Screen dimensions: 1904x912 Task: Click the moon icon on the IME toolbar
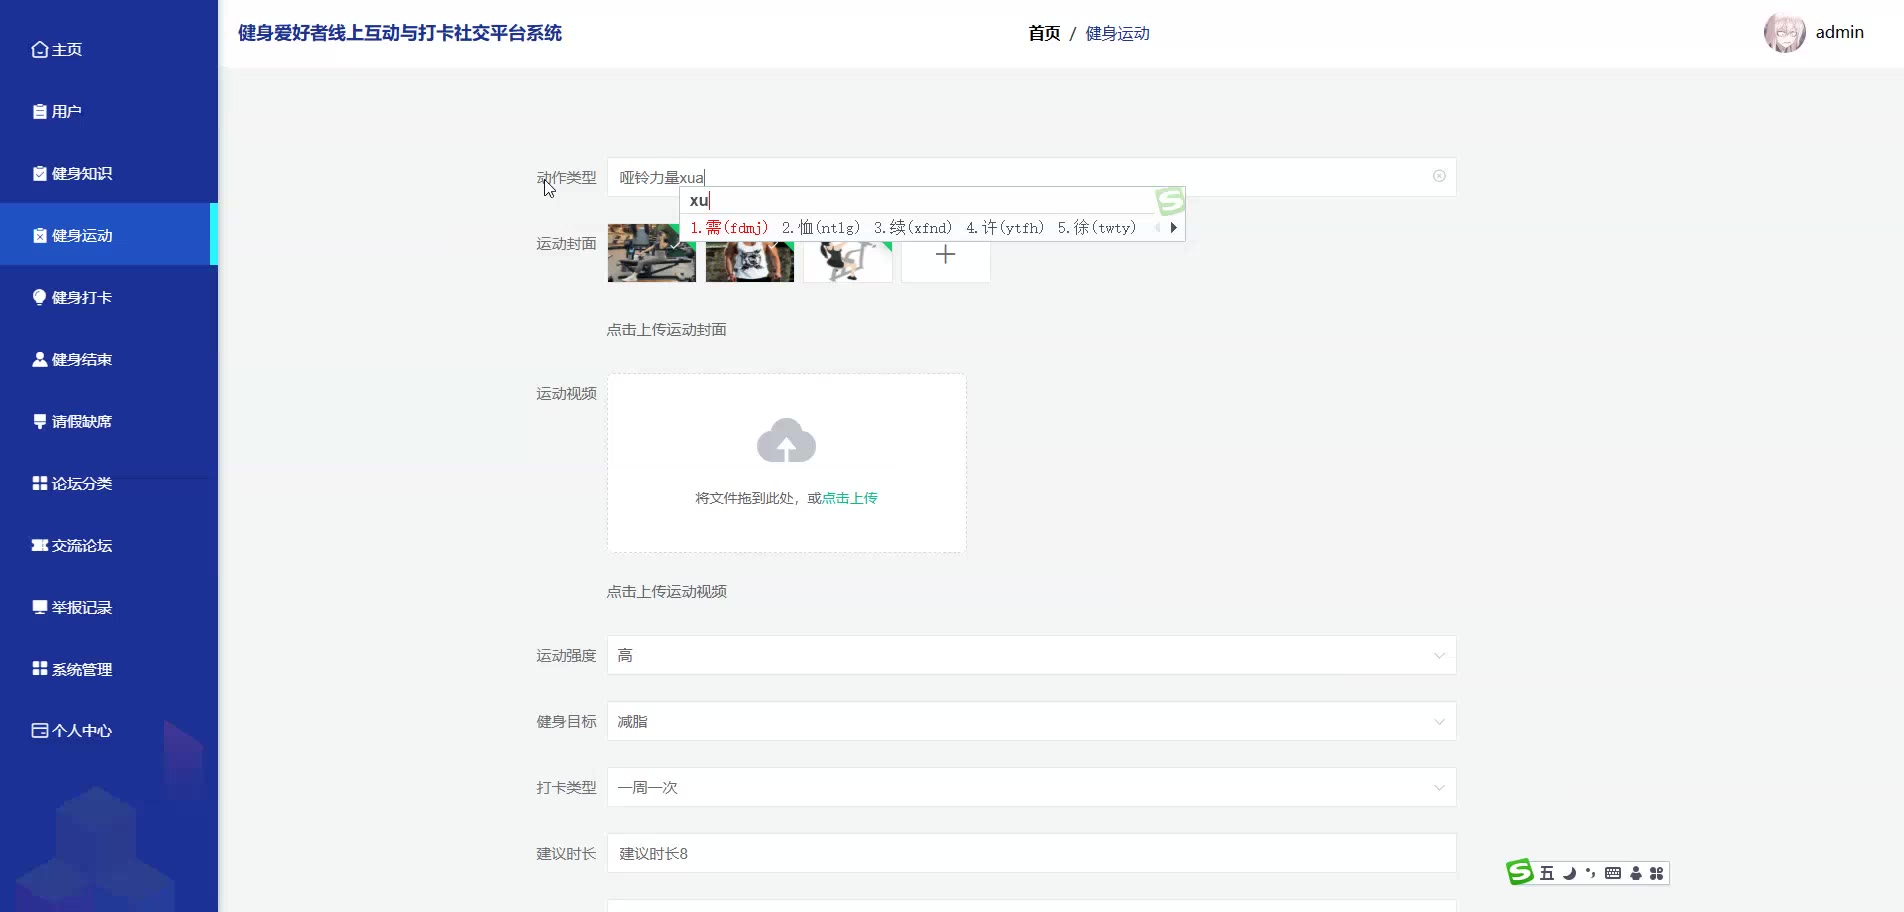click(1569, 873)
